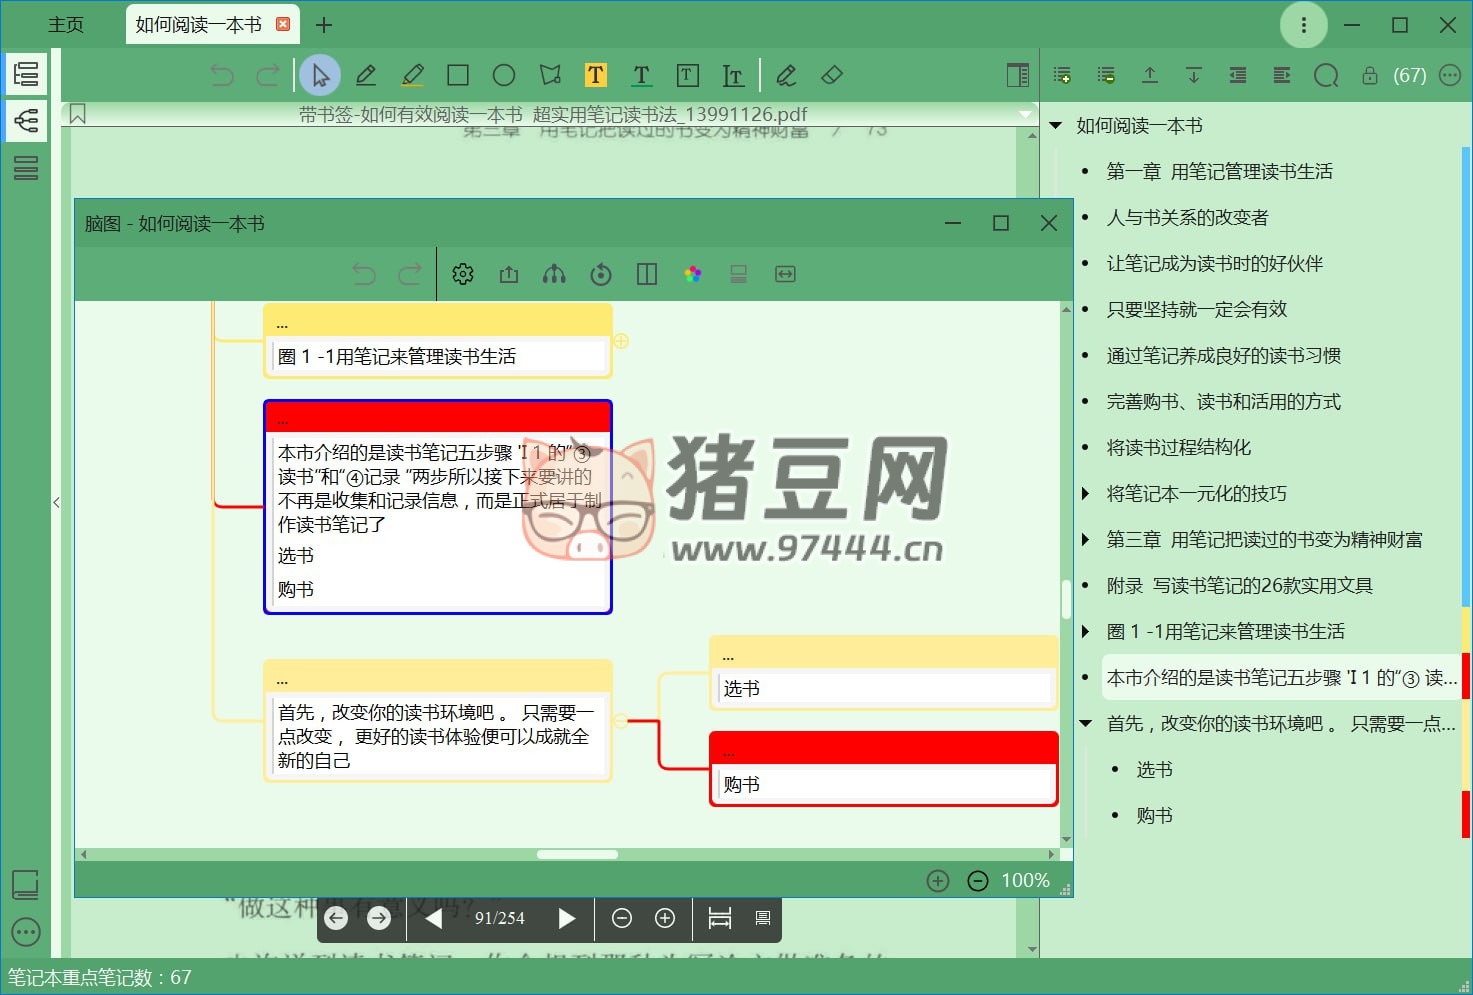Toggle the bookmark on current page

coord(78,114)
